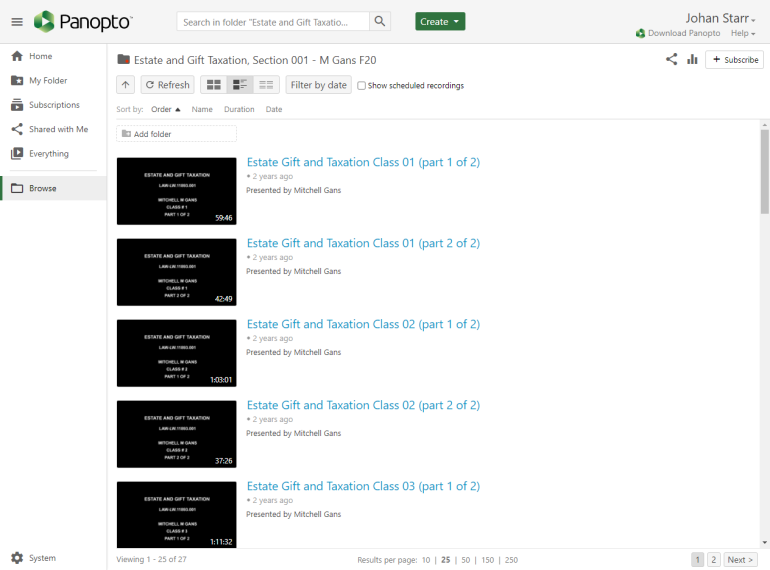Switch to grid tile view

[213, 85]
